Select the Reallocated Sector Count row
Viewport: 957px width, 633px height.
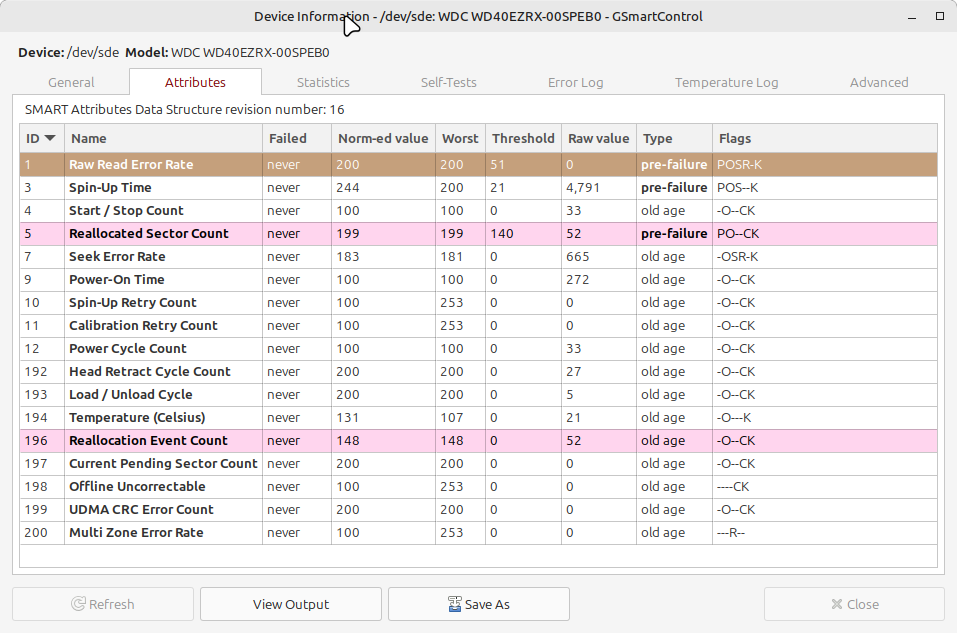(x=478, y=234)
